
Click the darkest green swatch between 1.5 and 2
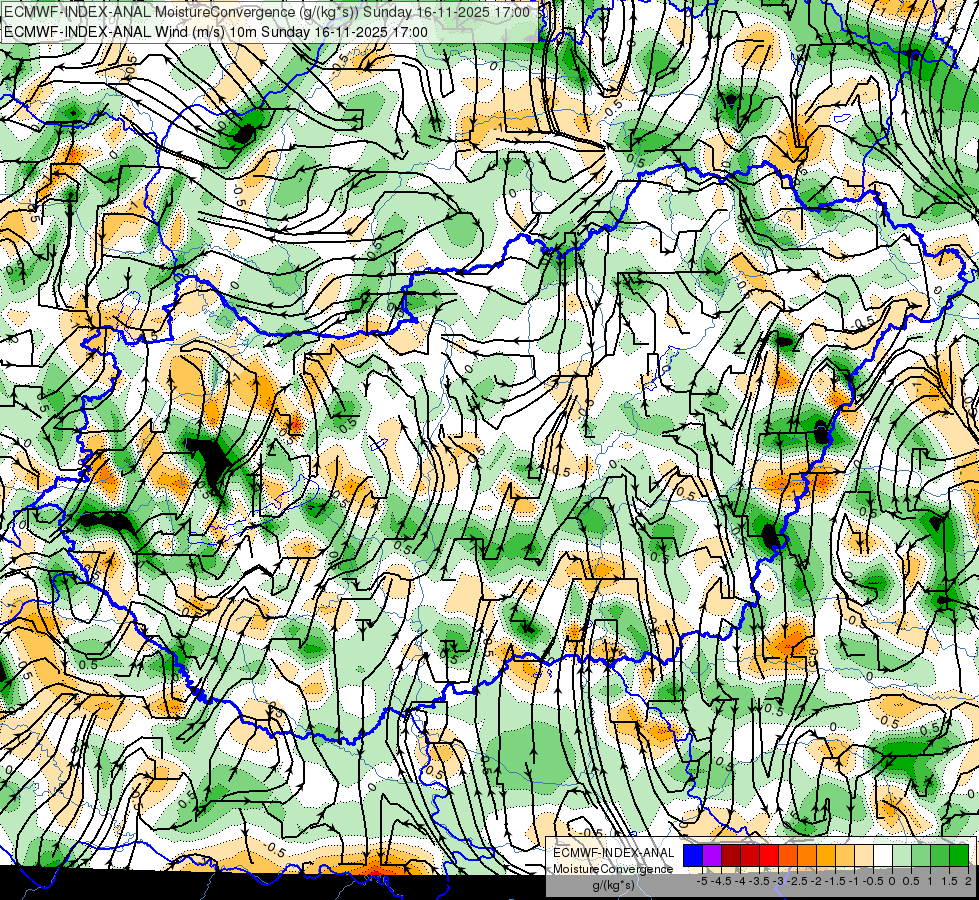958,856
